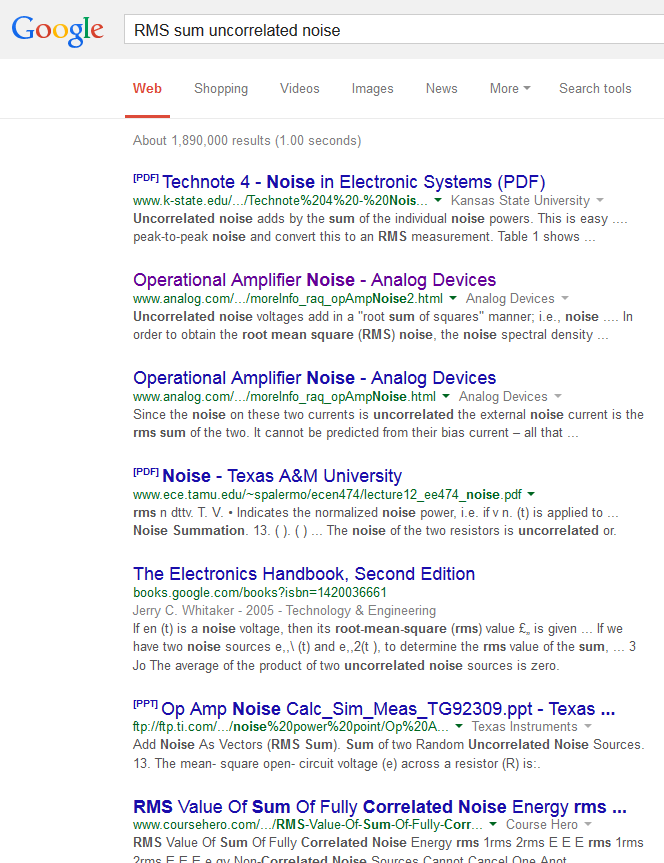This screenshot has width=664, height=863.
Task: Click the Course Hero source label
Action: 542,824
